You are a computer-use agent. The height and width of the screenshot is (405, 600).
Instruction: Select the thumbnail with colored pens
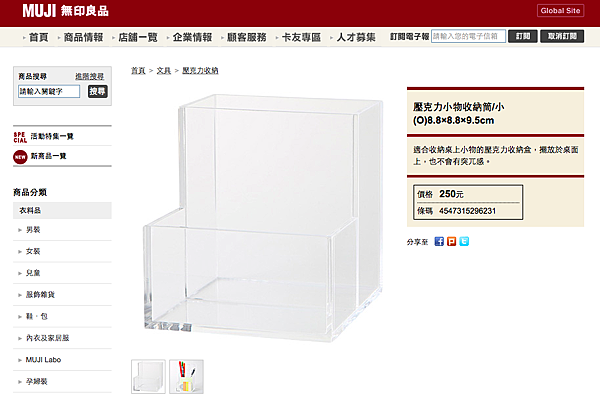click(186, 376)
